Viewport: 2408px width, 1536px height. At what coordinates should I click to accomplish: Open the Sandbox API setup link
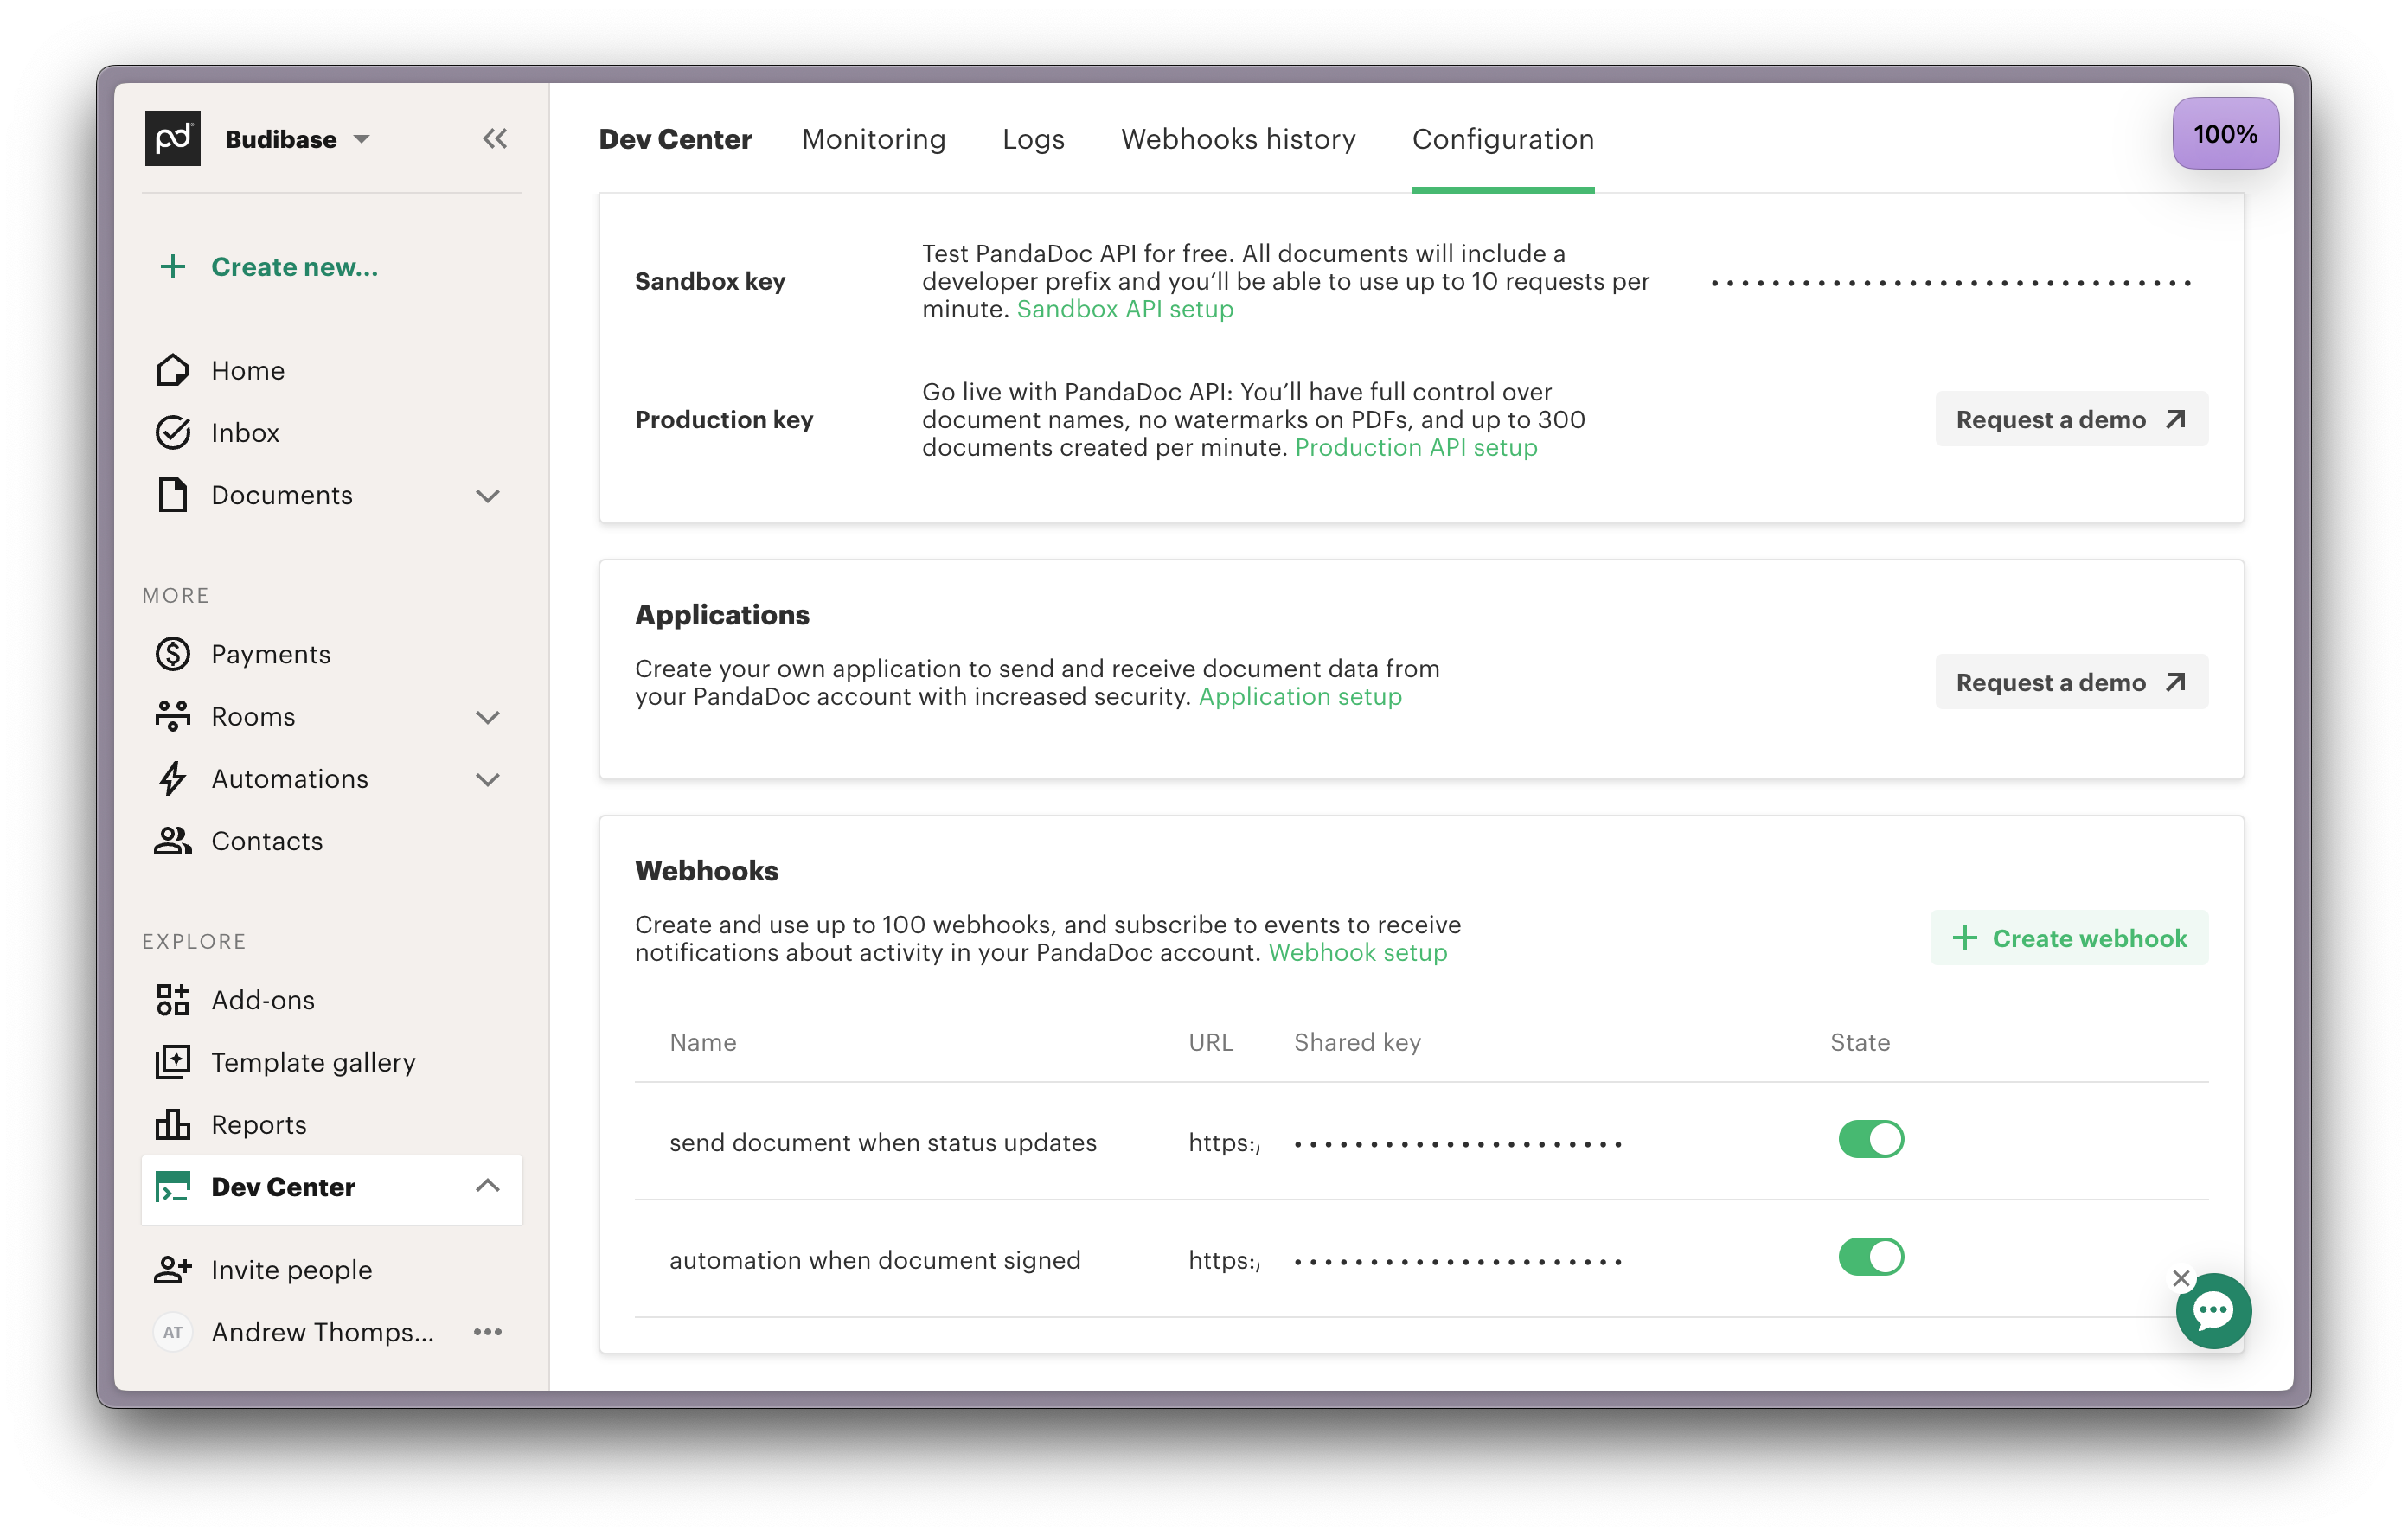point(1125,310)
